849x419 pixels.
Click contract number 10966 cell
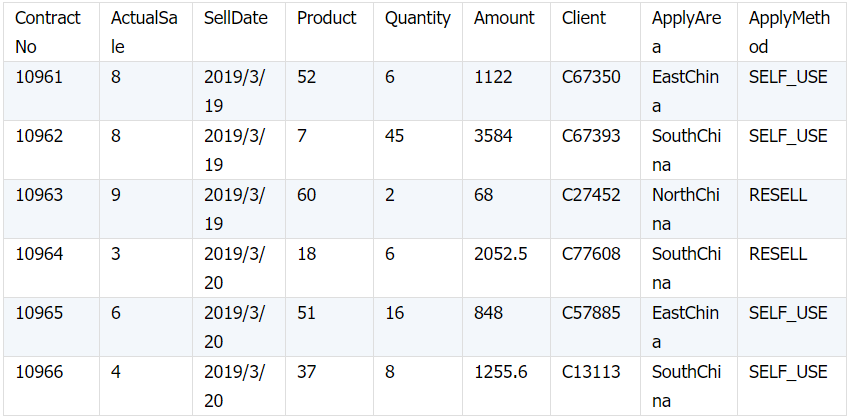point(39,372)
